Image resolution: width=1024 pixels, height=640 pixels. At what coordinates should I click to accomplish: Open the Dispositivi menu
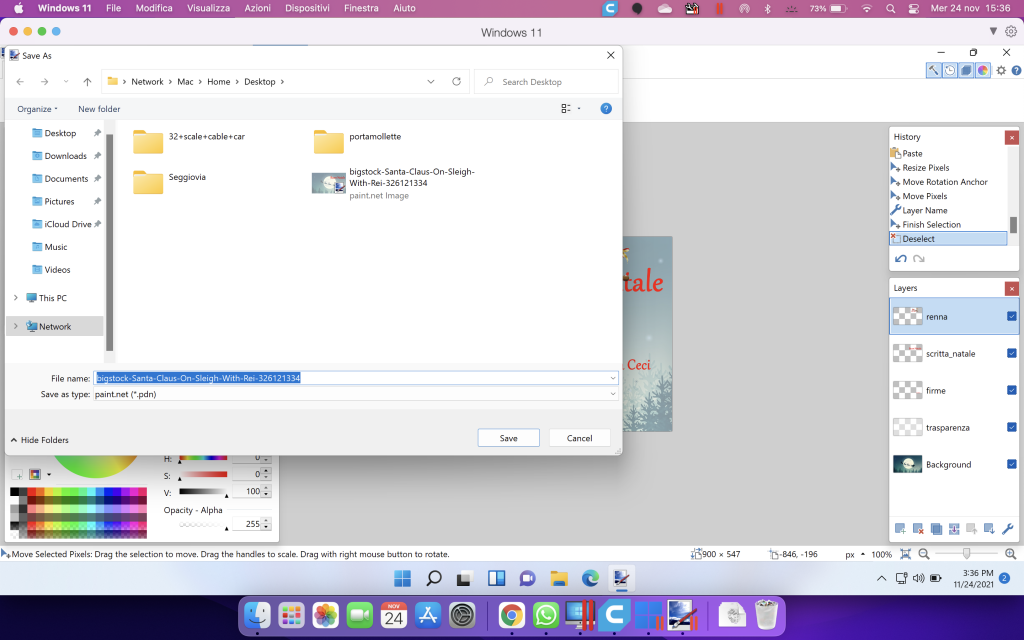point(309,8)
